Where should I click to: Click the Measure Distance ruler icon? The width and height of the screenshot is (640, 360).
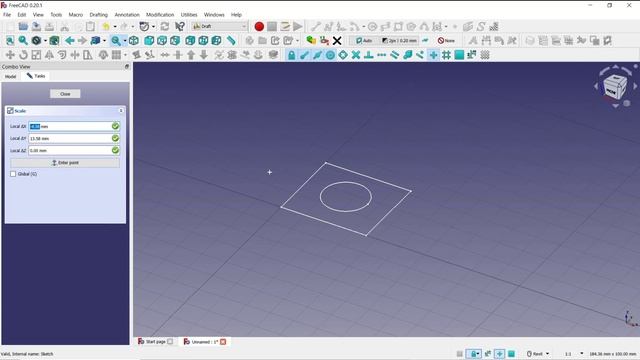231,40
